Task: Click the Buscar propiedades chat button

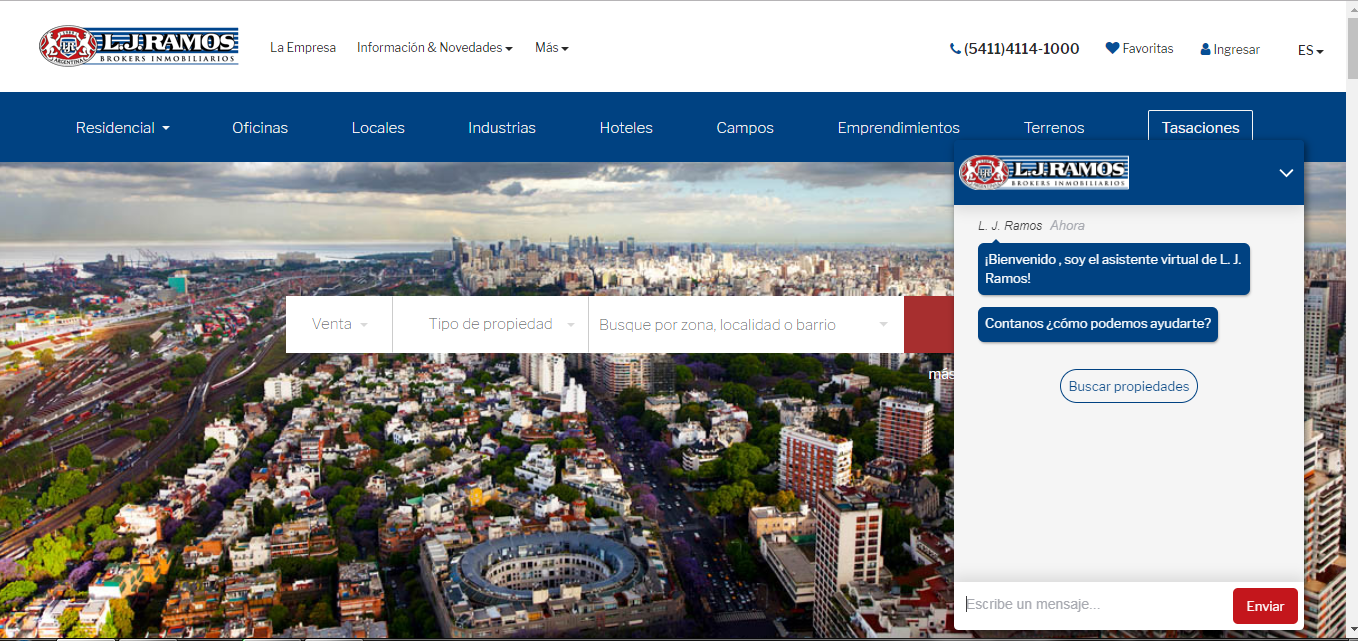Action: pos(1128,386)
